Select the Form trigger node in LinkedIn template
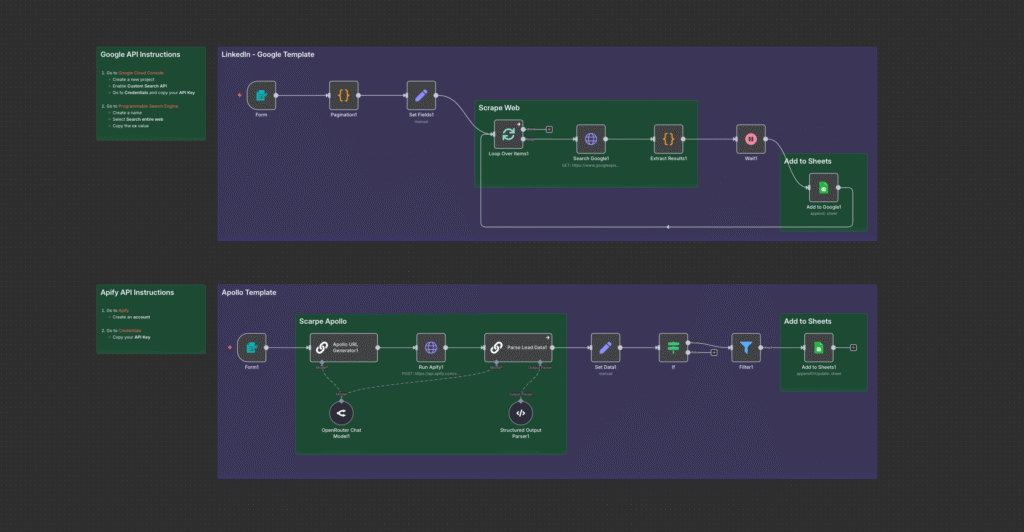This screenshot has height=532, width=1024. [261, 96]
